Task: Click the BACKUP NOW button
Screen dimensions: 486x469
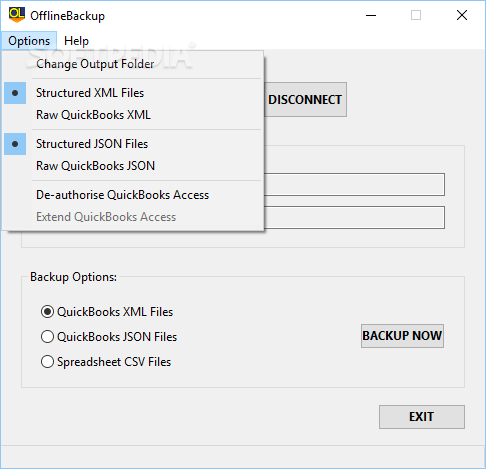Action: (x=402, y=336)
